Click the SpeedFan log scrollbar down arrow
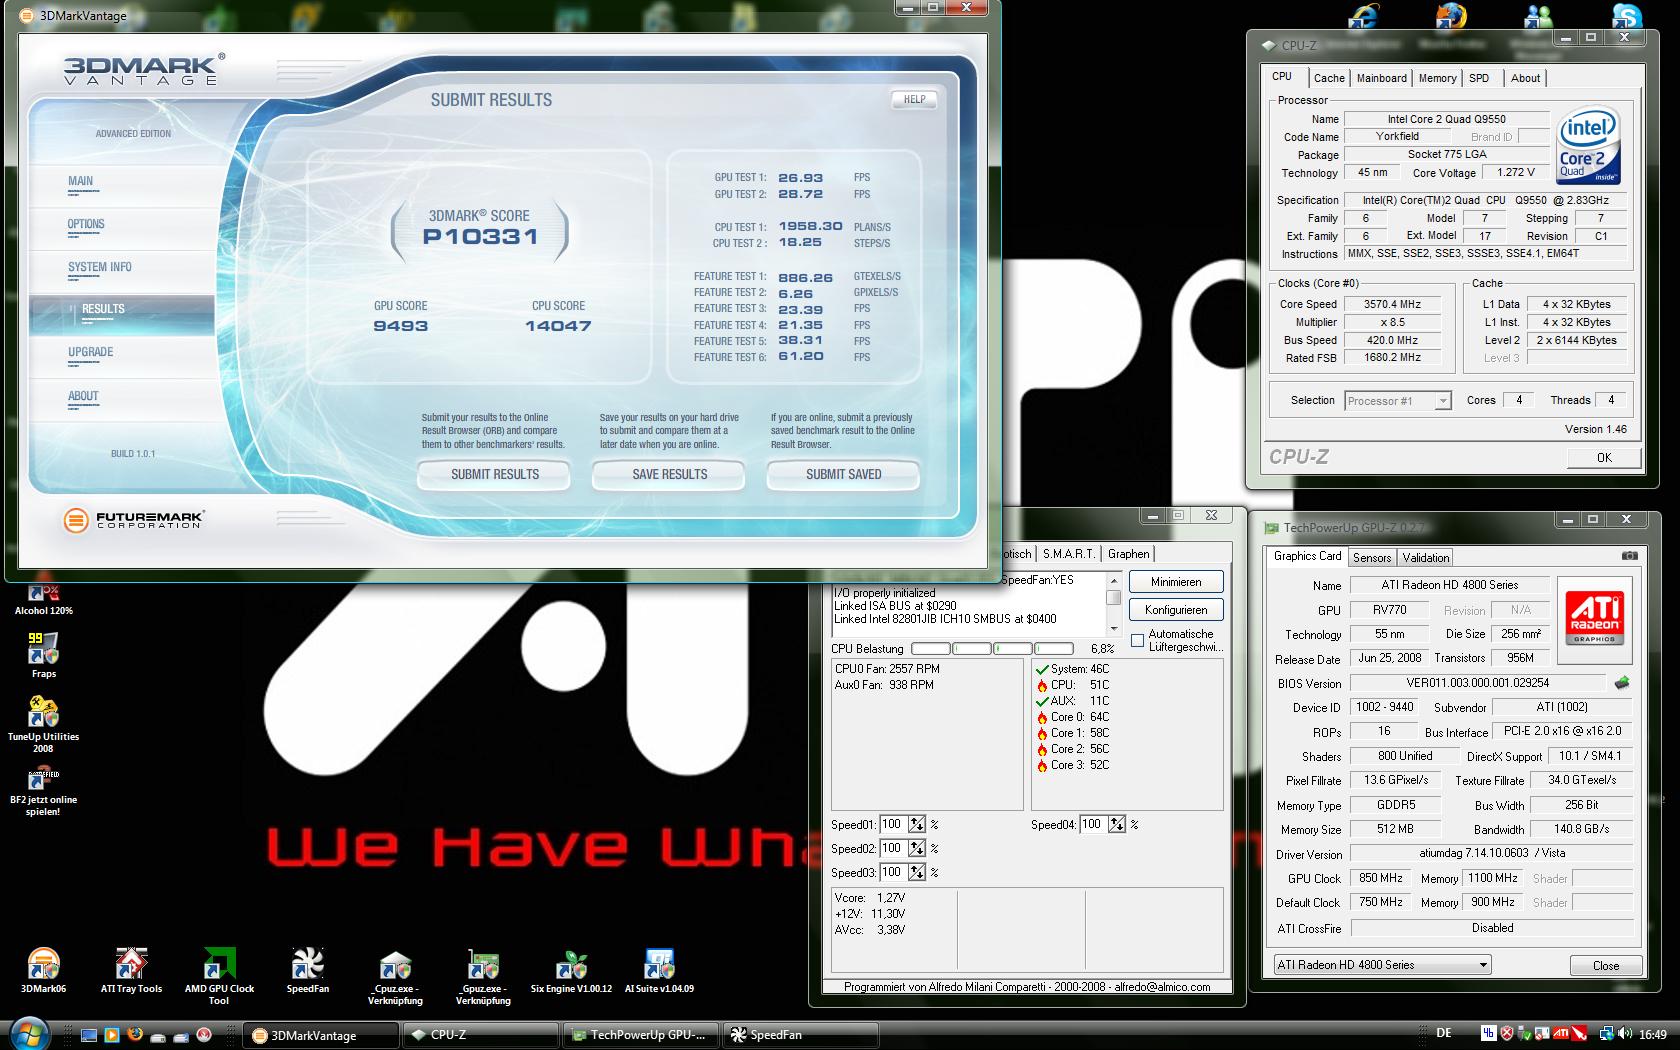Screen dimensions: 1680x1050 (1114, 629)
